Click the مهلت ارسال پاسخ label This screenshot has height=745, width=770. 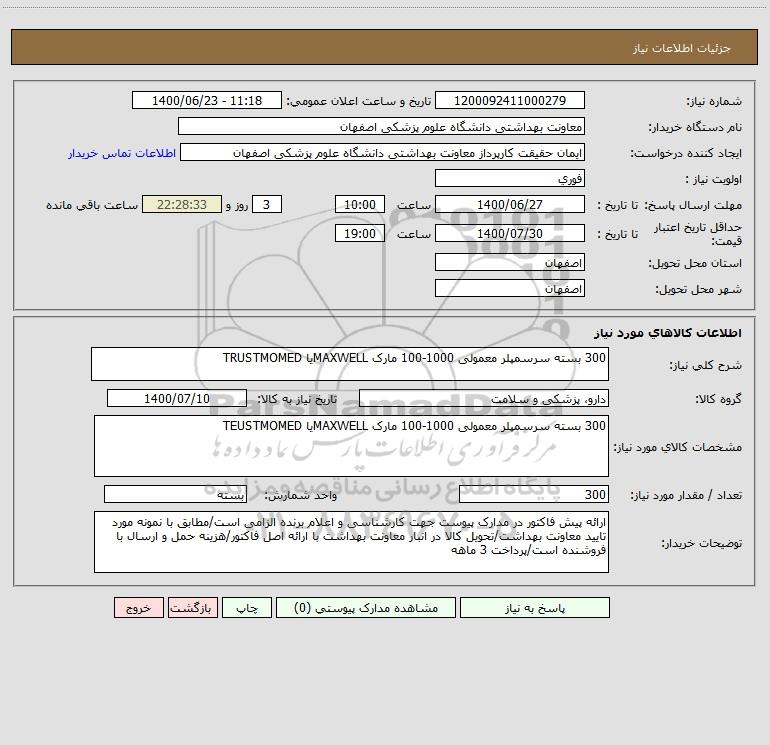(x=691, y=205)
